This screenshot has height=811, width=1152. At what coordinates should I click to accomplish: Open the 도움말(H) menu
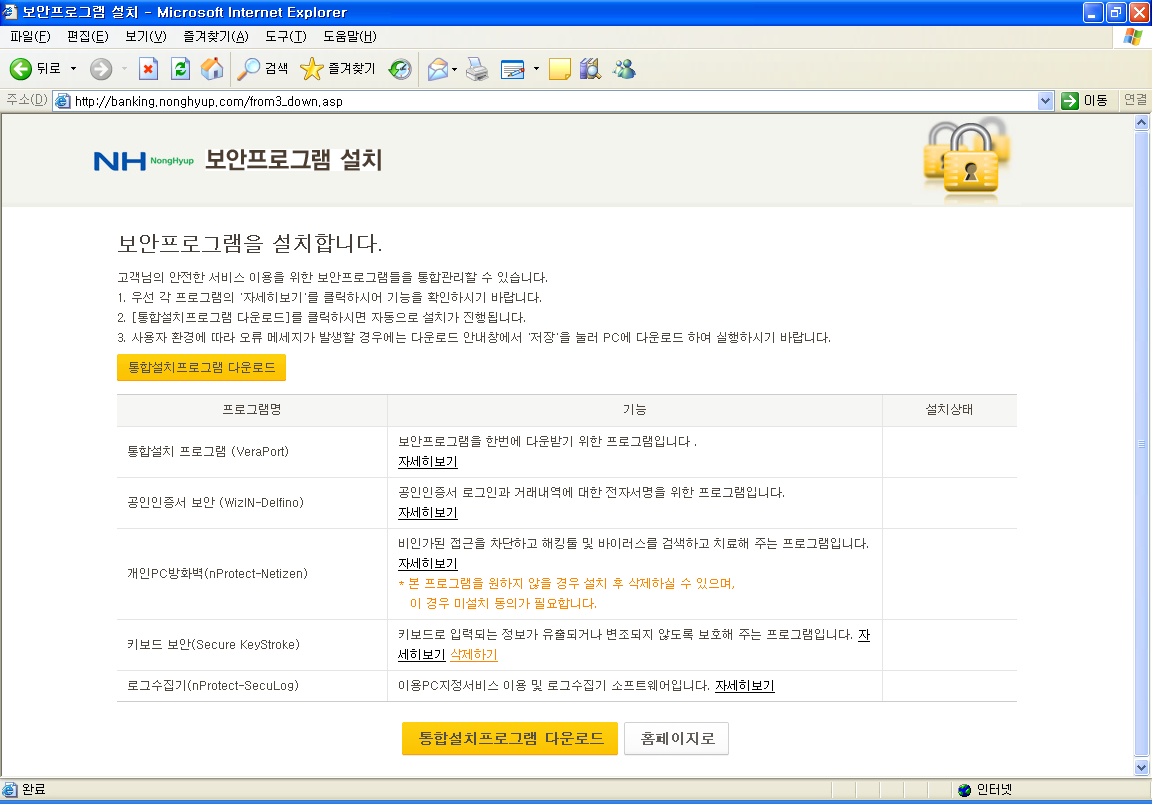[350, 37]
